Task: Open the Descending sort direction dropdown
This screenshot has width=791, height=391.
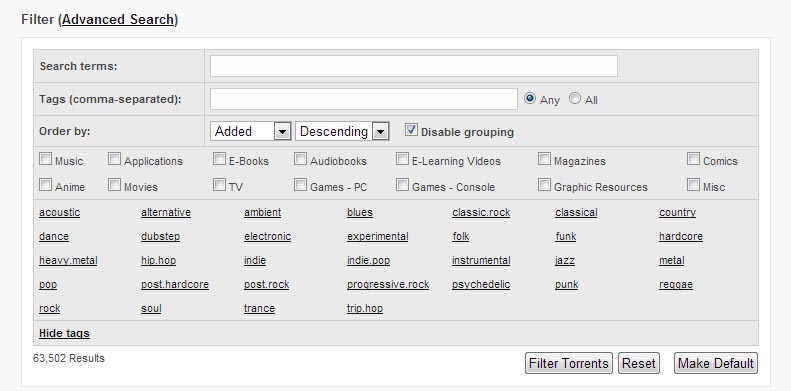Action: point(342,132)
